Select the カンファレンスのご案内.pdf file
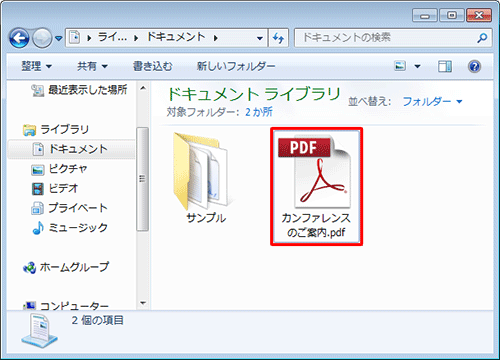Image resolution: width=500 pixels, height=360 pixels. (x=316, y=187)
